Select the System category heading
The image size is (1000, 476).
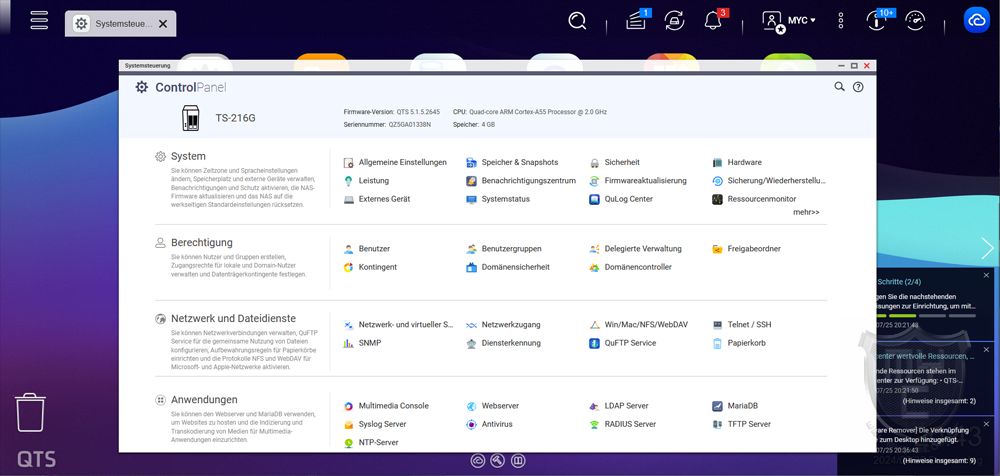[x=188, y=156]
